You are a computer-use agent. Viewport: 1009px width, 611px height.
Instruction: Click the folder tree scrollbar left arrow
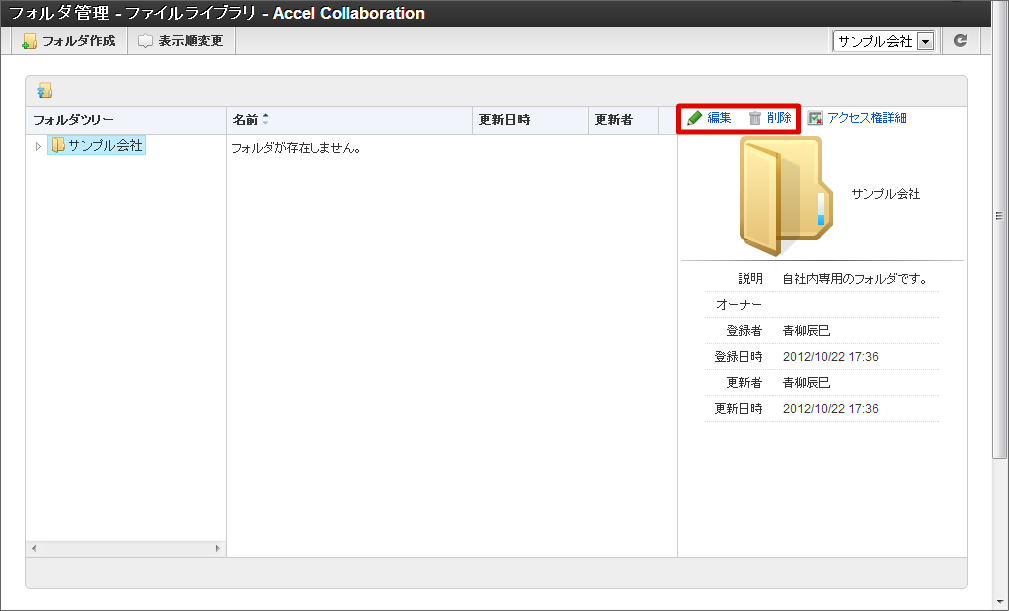(x=34, y=549)
